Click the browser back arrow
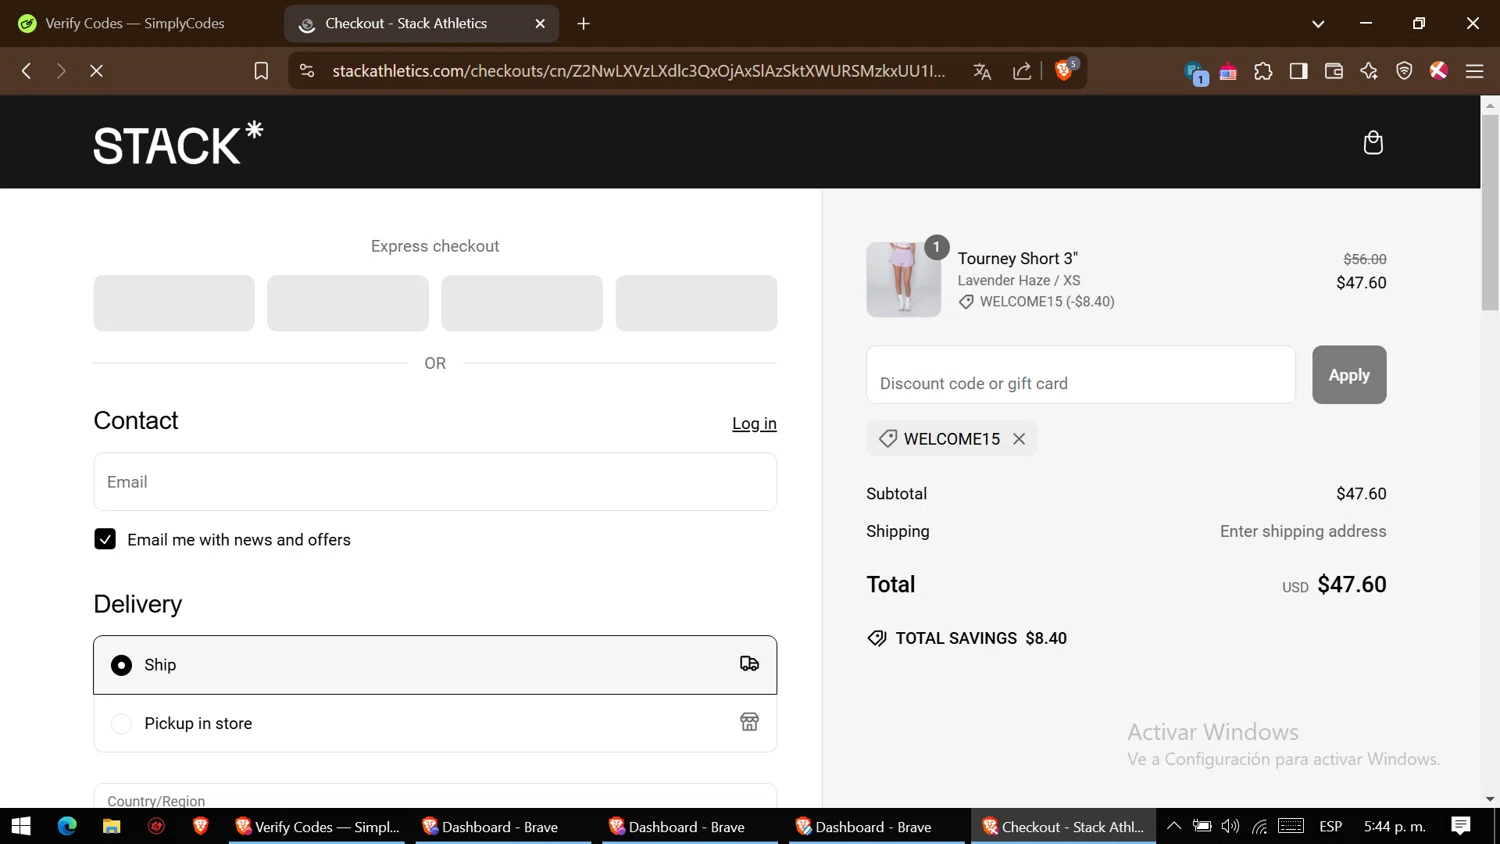The height and width of the screenshot is (844, 1500). click(x=27, y=71)
